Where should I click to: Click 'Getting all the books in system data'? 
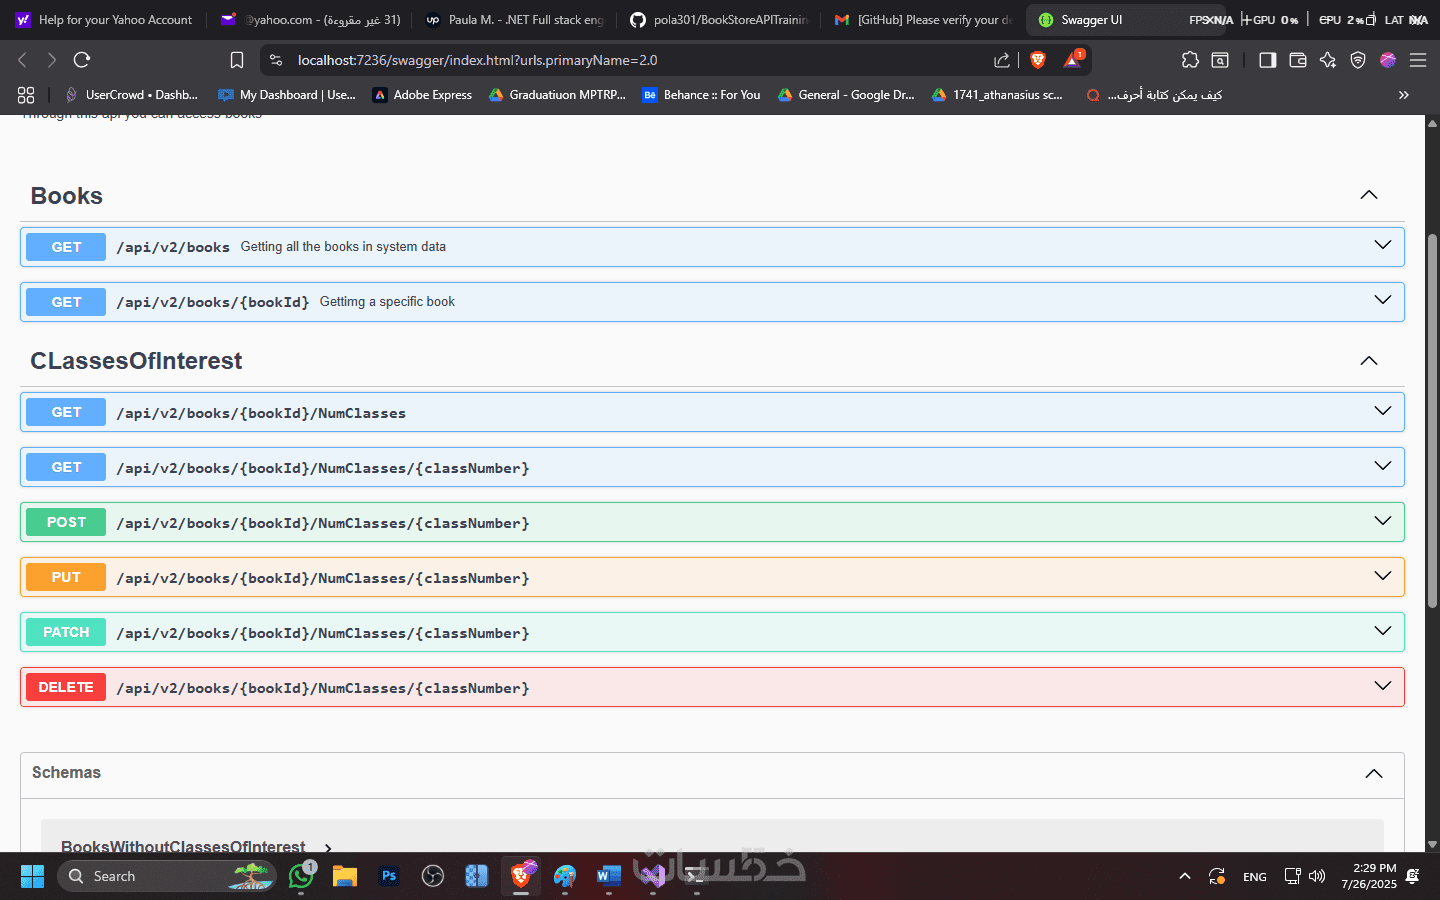(x=343, y=247)
